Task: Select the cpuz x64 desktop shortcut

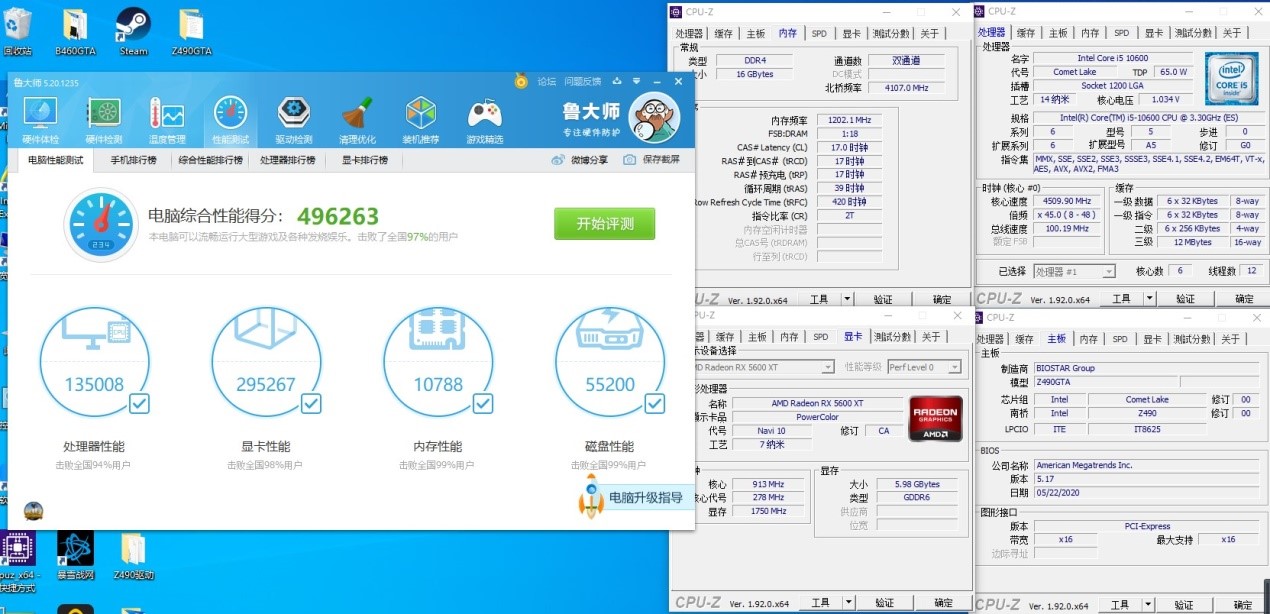Action: [x=17, y=562]
